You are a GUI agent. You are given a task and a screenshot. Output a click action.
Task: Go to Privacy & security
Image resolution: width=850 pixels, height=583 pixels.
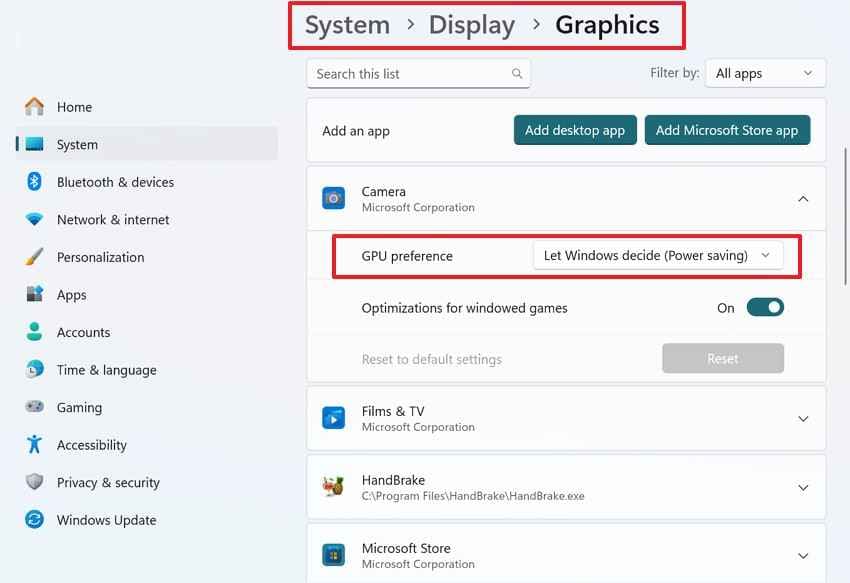146,482
